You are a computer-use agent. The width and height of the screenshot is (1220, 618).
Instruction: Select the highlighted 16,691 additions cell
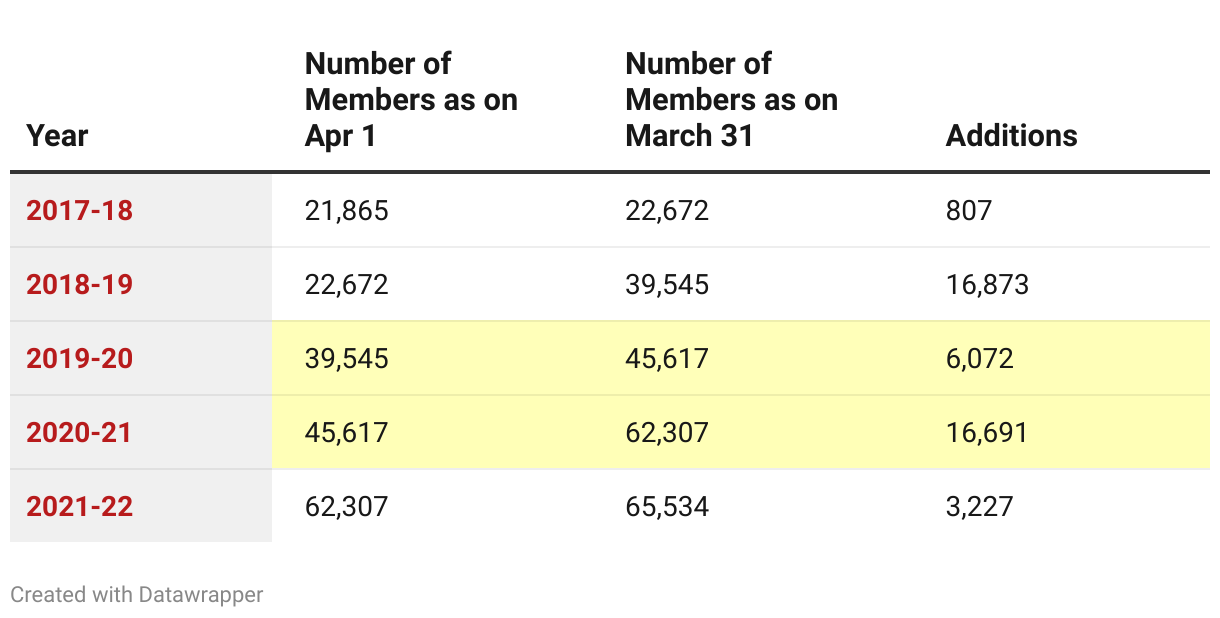987,433
